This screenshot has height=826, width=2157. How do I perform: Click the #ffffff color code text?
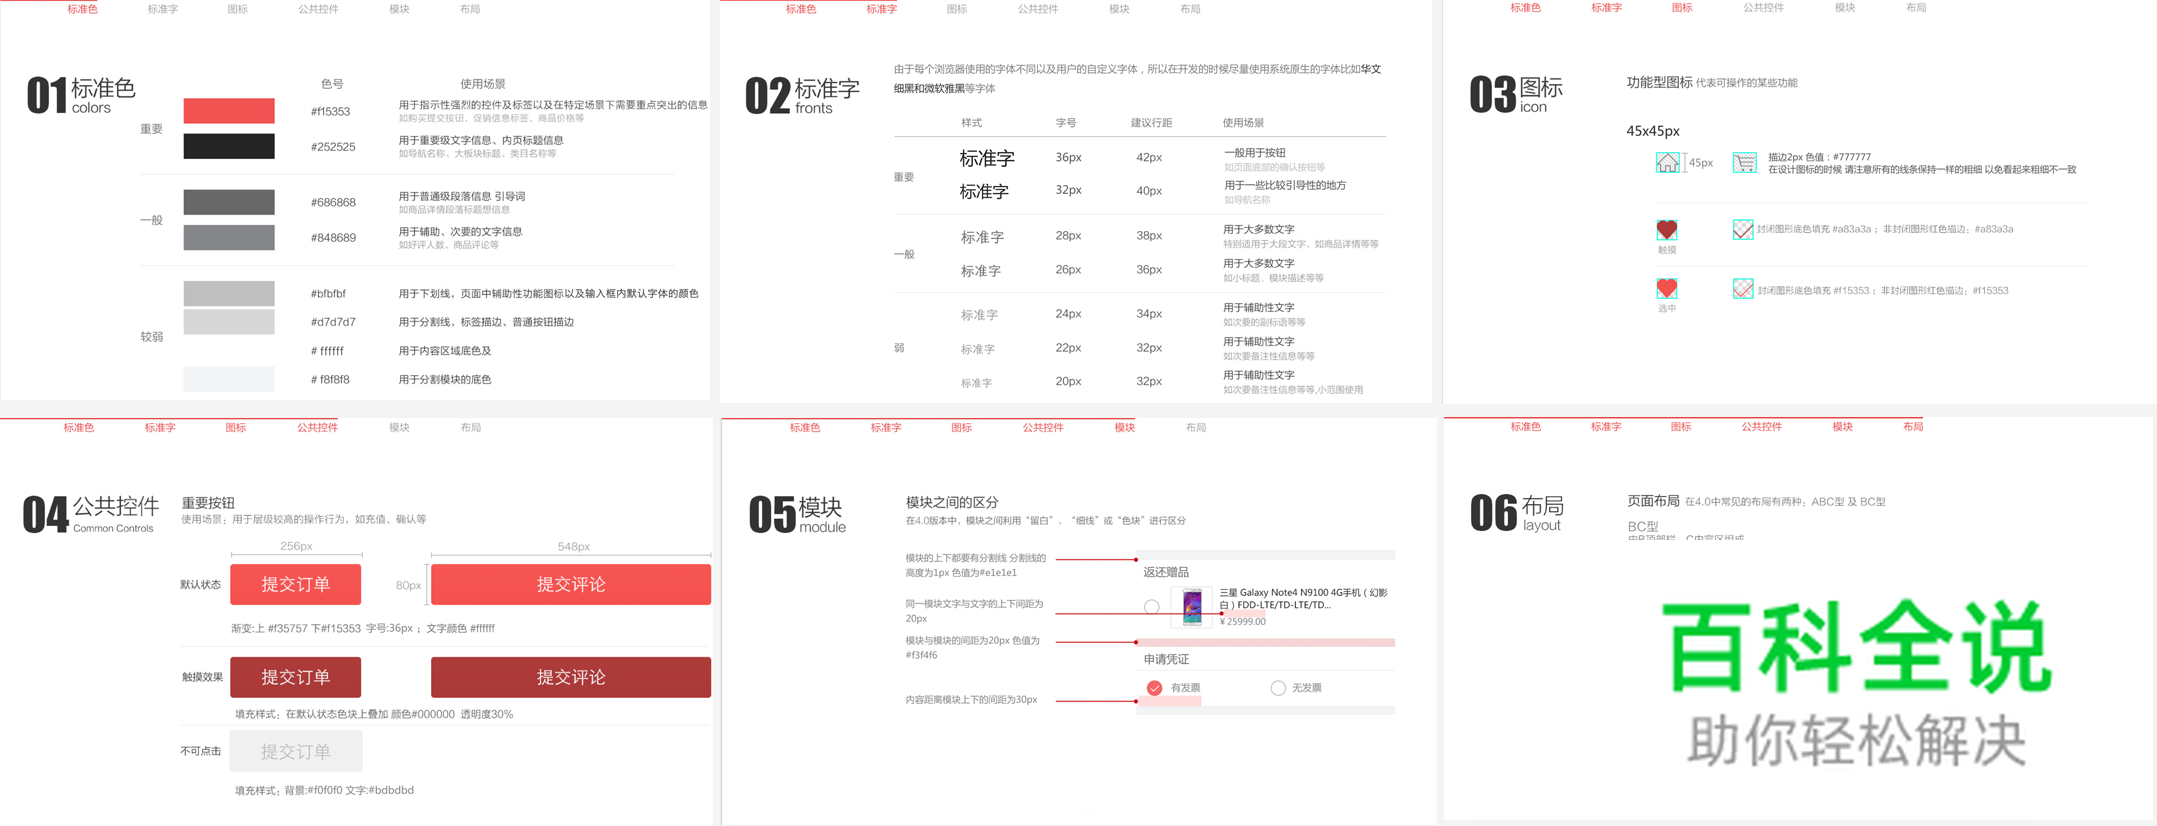coord(327,351)
